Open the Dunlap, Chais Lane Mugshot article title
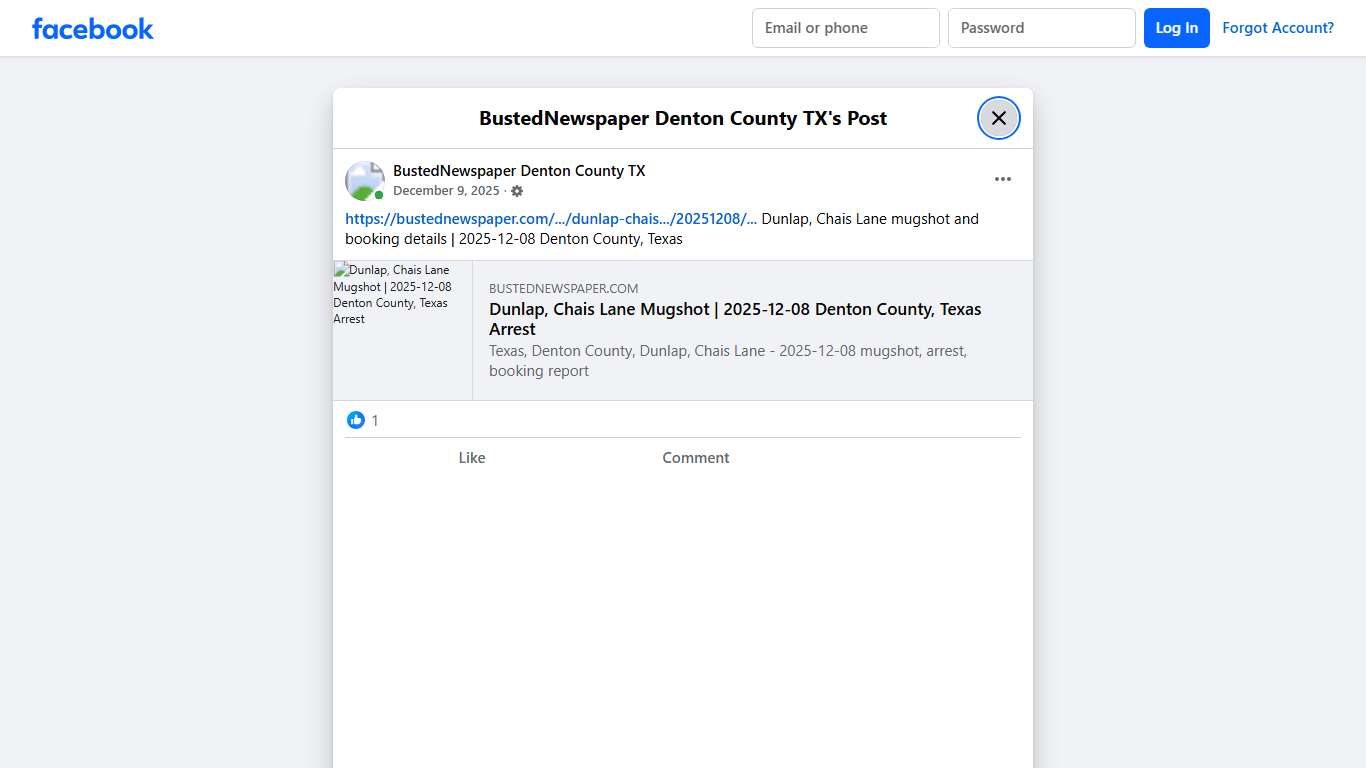The image size is (1366, 768). (735, 318)
